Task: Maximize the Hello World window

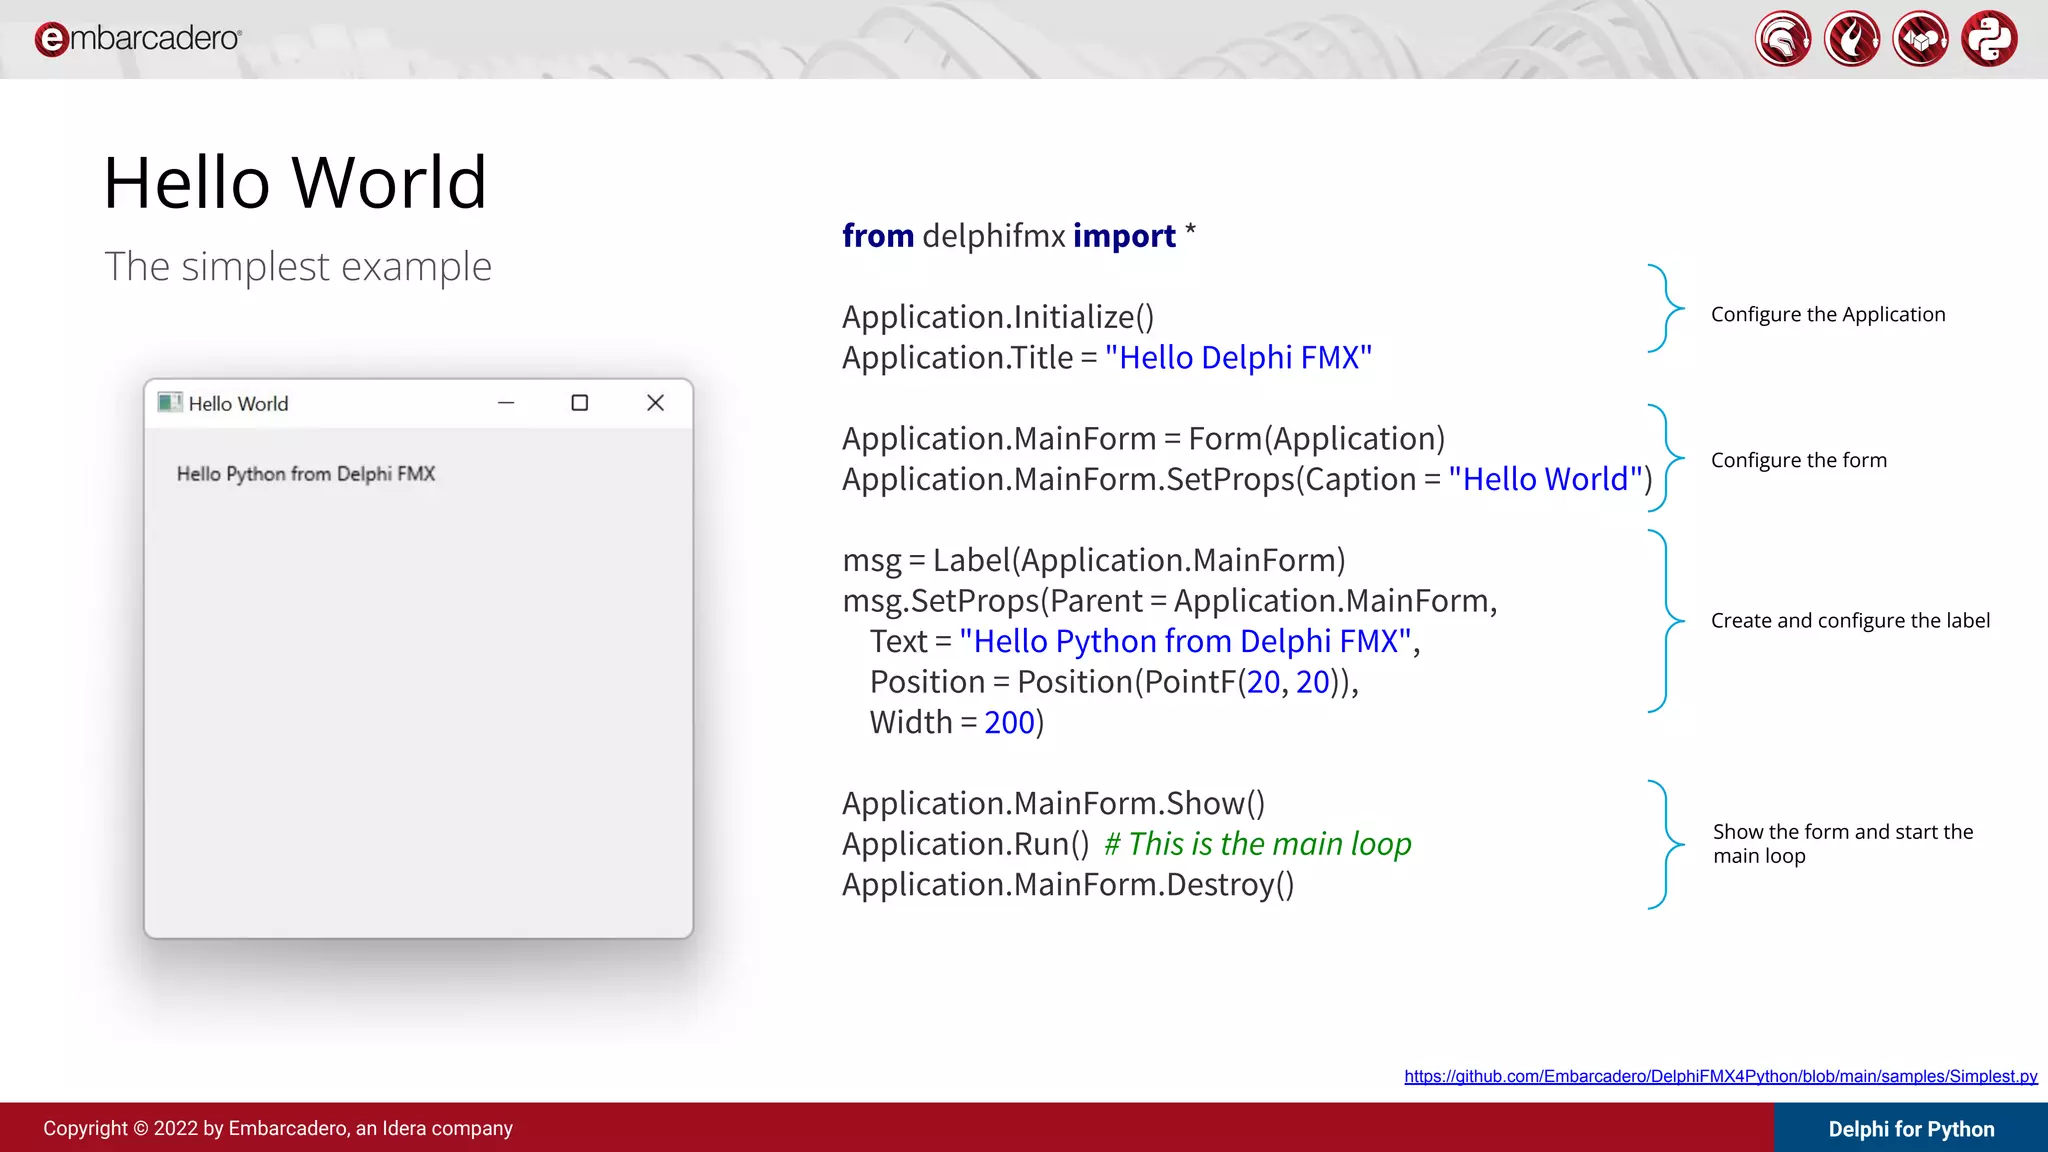Action: [579, 402]
